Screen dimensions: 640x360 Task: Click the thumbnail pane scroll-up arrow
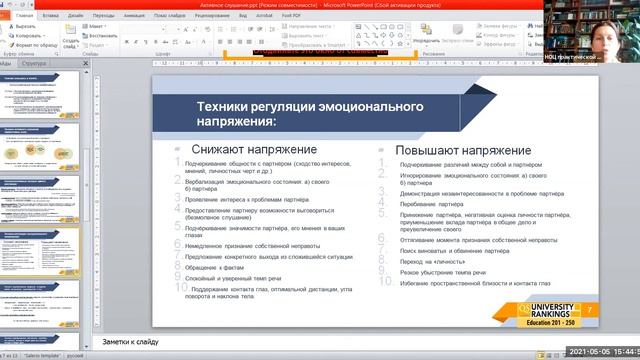click(86, 72)
